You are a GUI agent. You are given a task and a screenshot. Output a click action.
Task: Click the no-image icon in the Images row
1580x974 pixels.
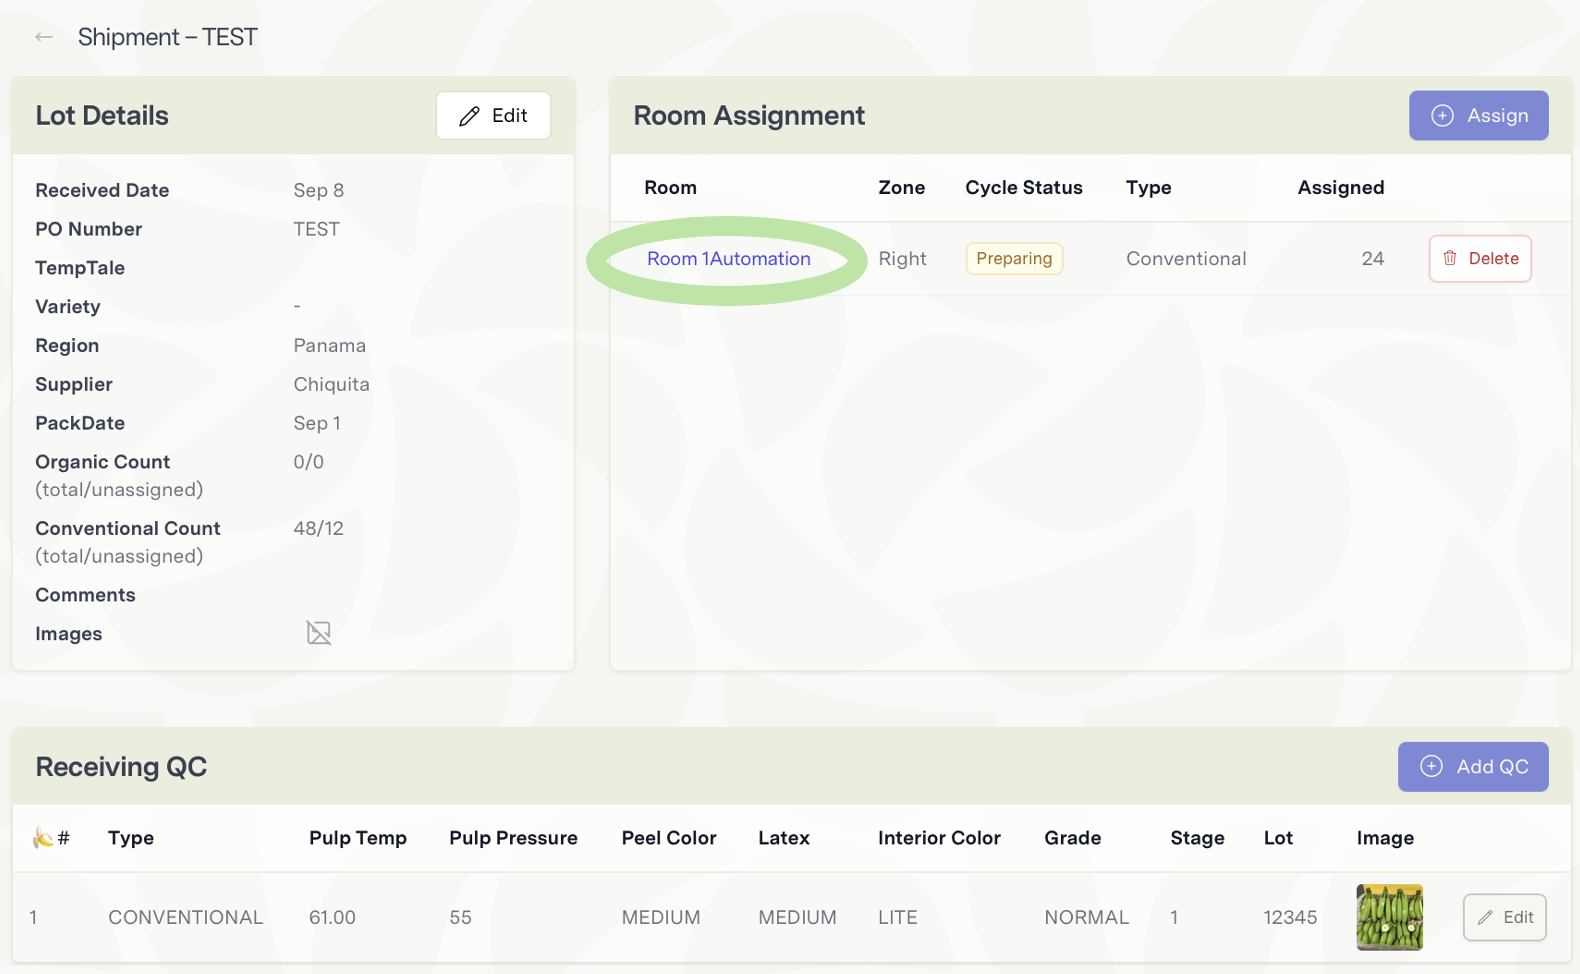[318, 633]
